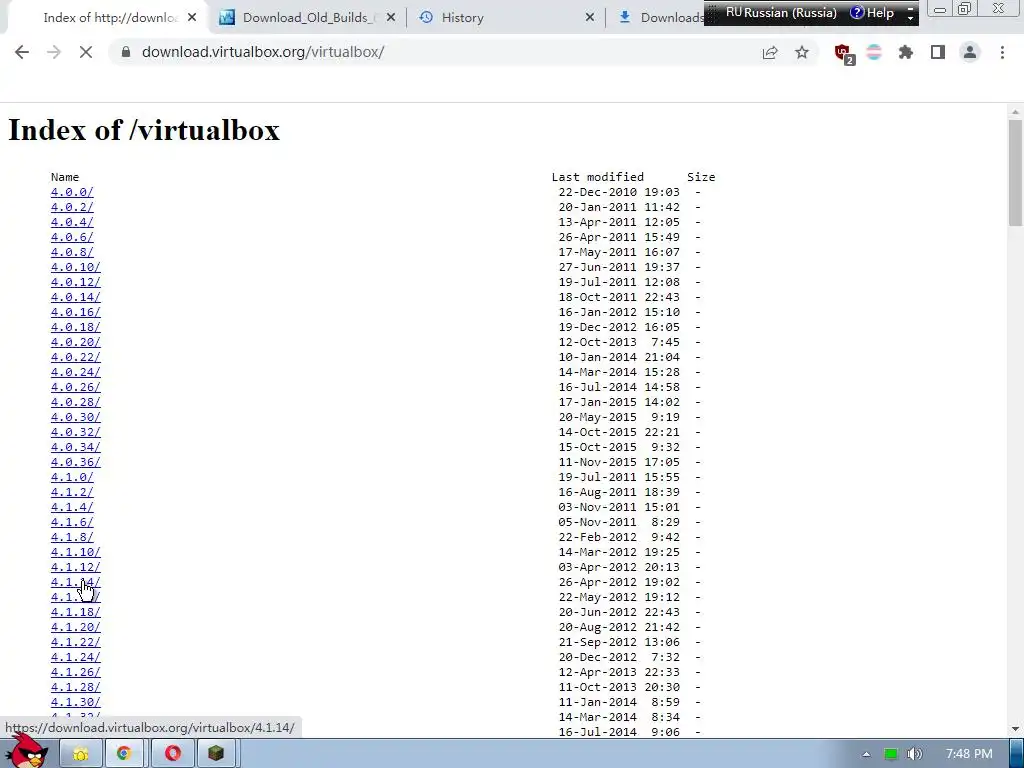Screen dimensions: 1024x768
Task: Switch to the History tab
Action: [x=506, y=18]
